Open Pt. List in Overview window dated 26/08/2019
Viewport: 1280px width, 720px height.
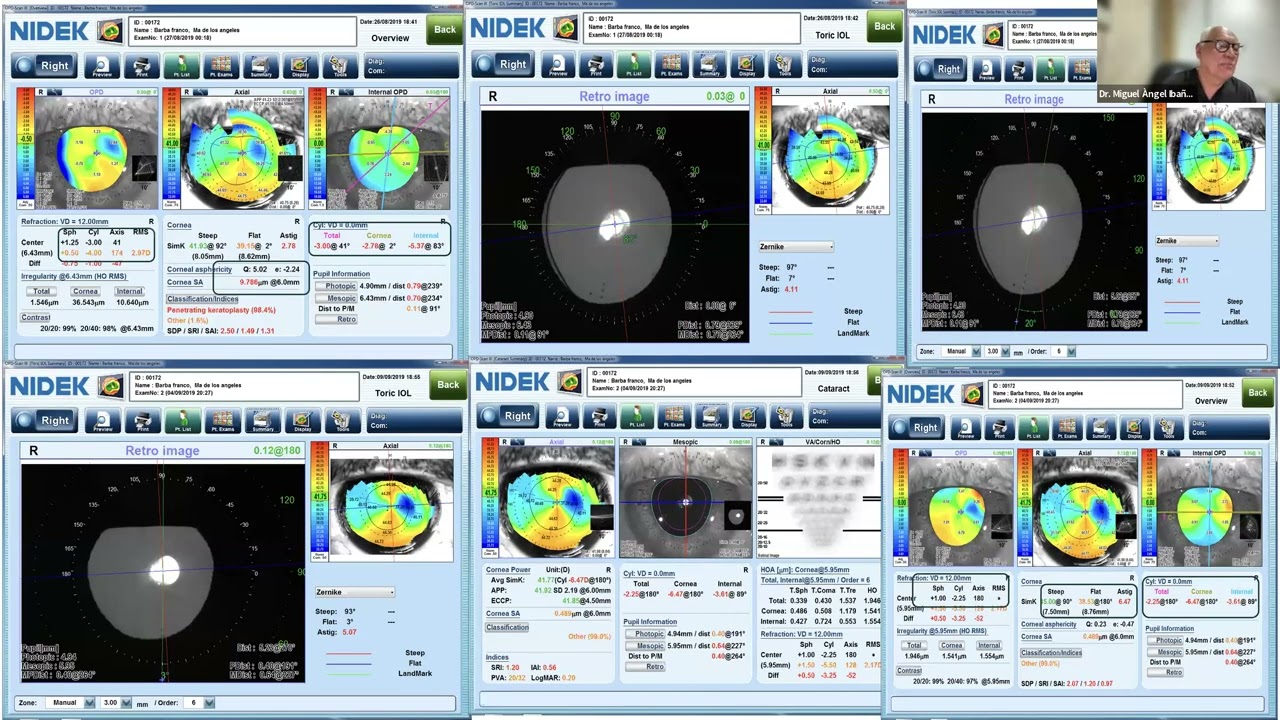click(x=181, y=66)
